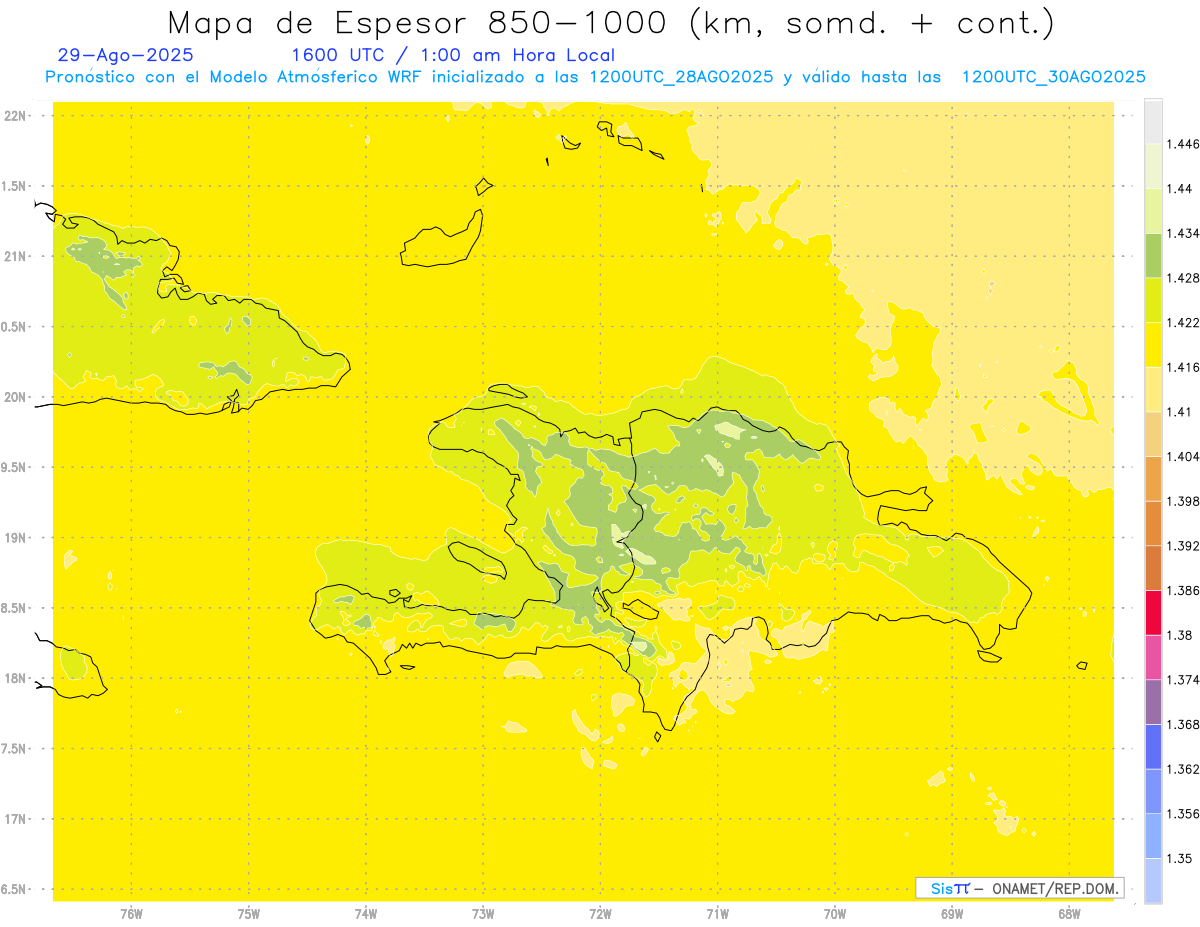Click the legend value 1.44

click(1180, 189)
